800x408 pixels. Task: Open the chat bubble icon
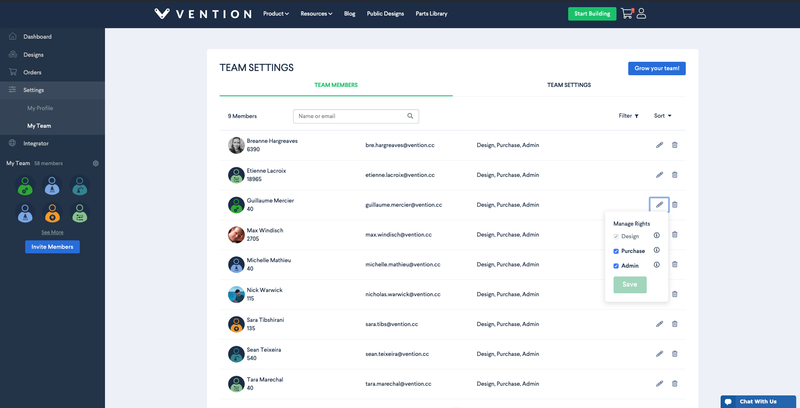coord(729,402)
